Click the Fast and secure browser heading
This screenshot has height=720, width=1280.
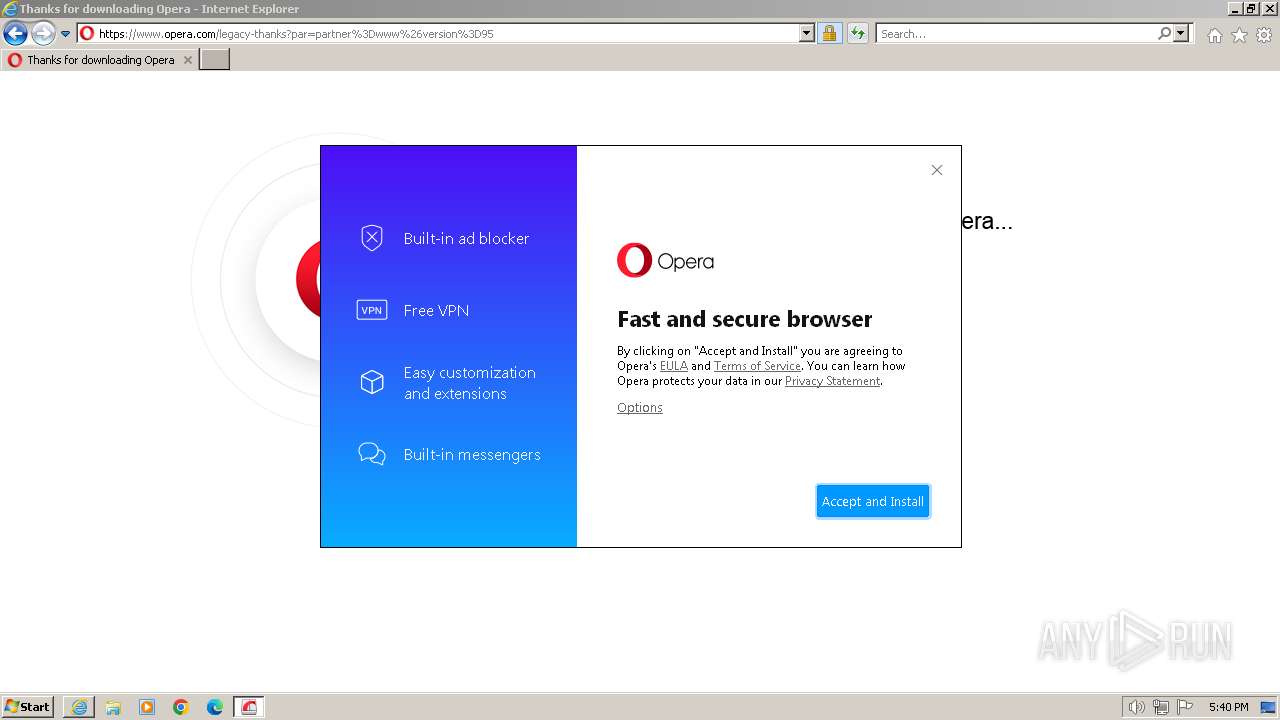(745, 319)
